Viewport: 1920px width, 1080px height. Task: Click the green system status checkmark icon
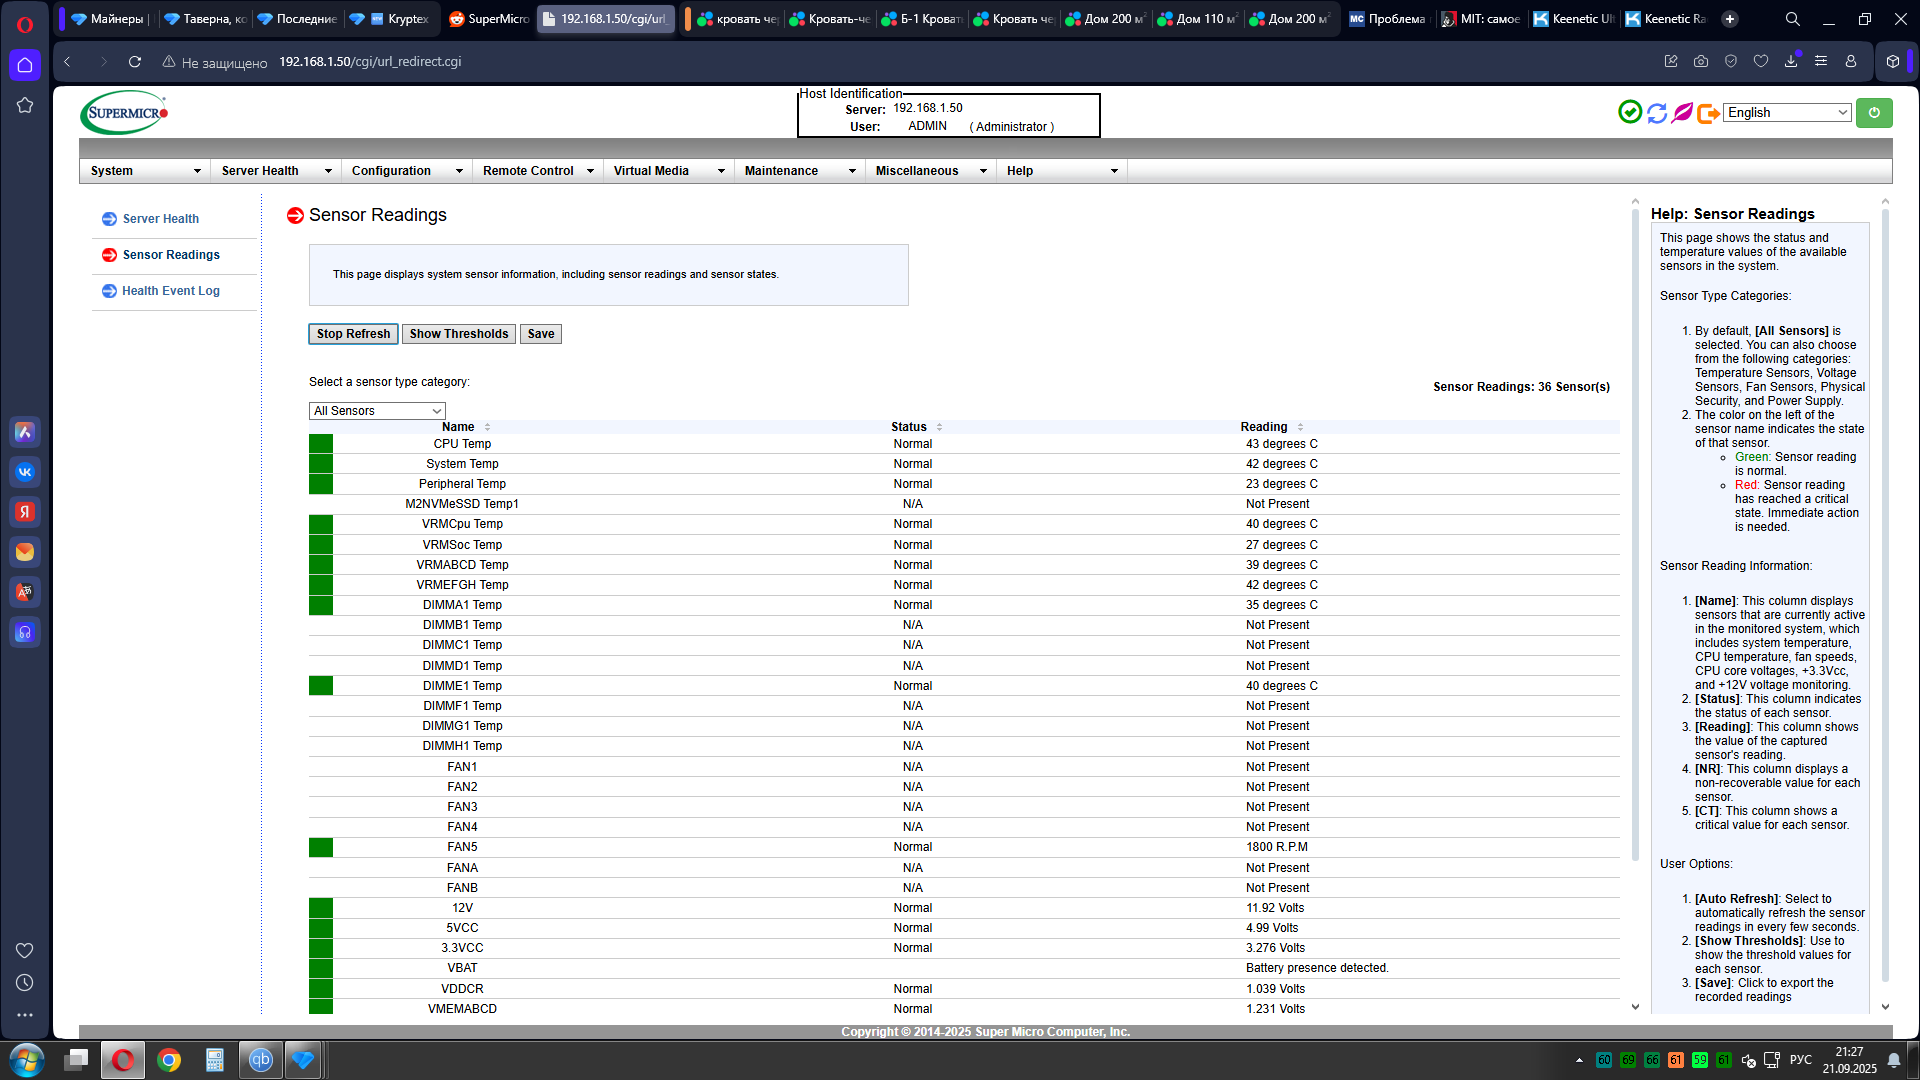point(1630,112)
